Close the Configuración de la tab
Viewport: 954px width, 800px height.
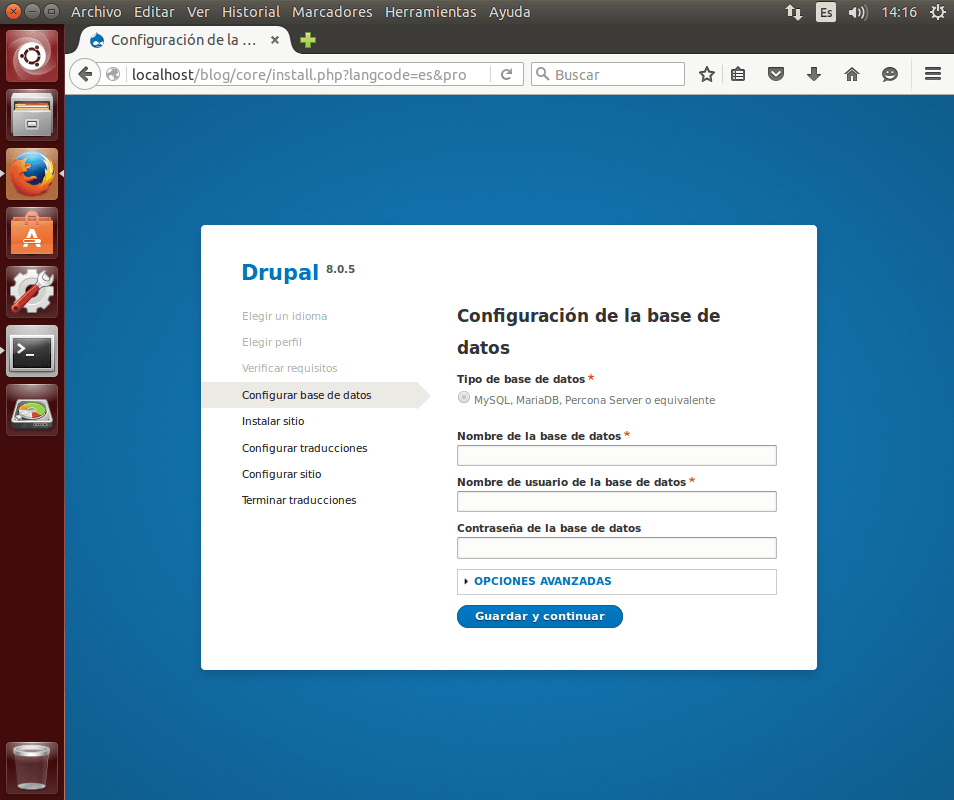(275, 40)
